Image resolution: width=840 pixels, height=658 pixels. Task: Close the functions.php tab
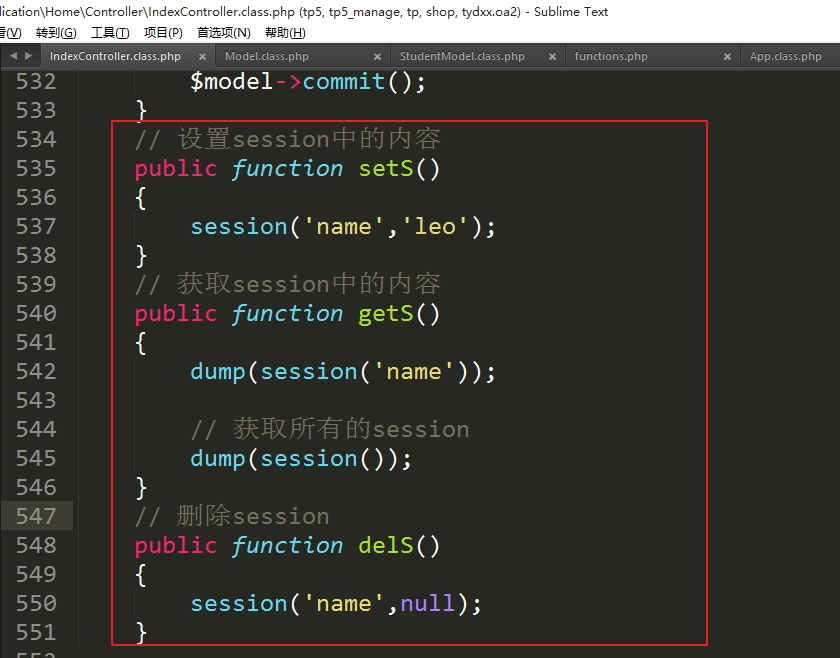(x=728, y=57)
